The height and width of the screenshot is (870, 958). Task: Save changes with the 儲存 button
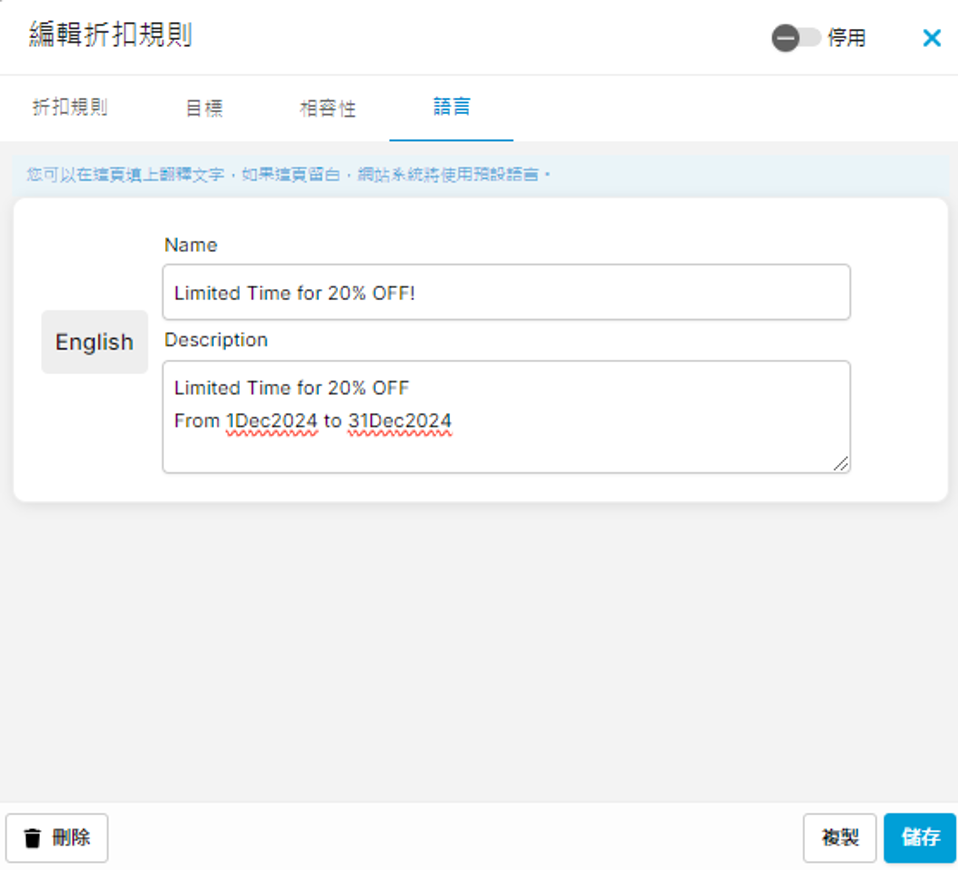click(919, 838)
